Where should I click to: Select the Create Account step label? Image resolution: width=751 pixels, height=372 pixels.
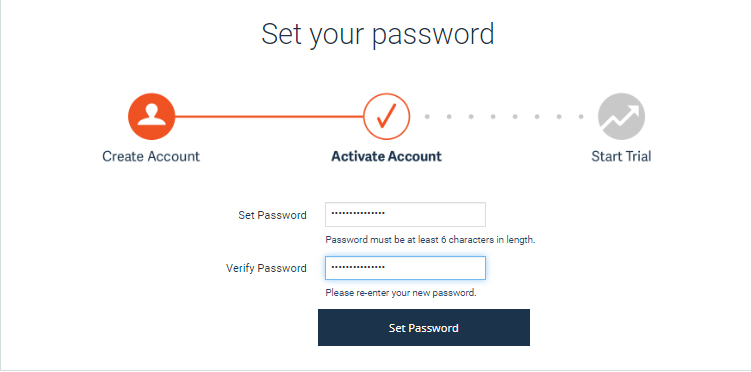151,156
